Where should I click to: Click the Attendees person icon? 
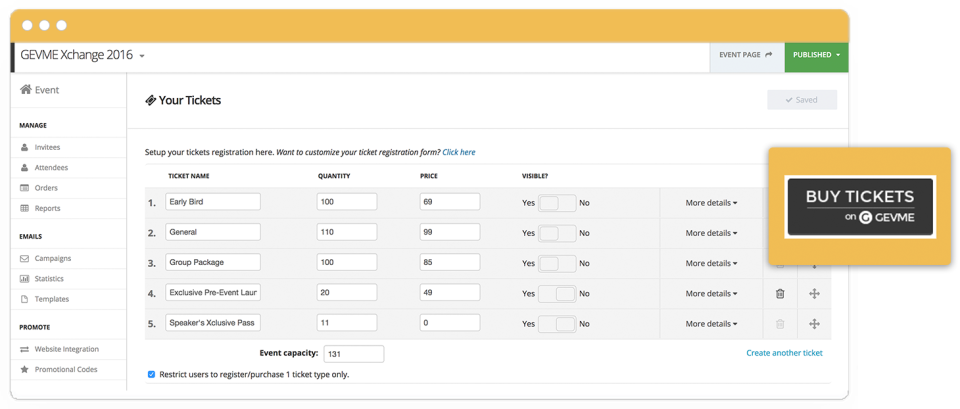click(x=24, y=168)
